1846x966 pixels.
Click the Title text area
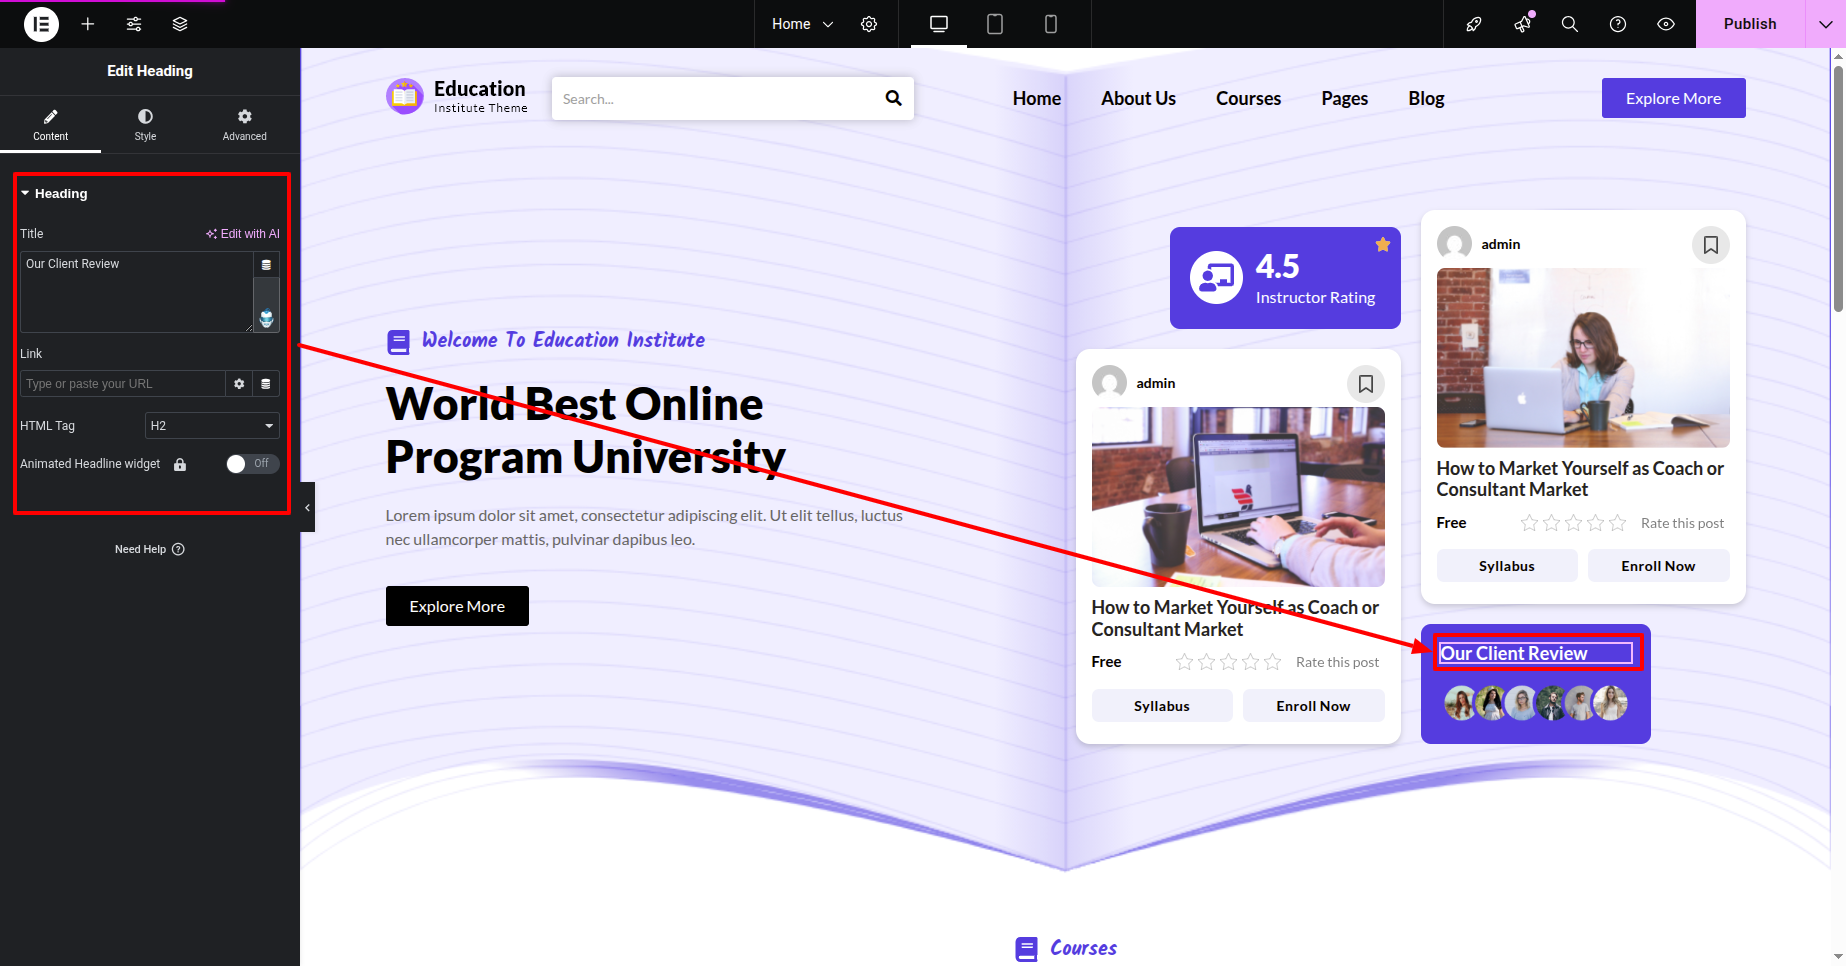(x=136, y=292)
